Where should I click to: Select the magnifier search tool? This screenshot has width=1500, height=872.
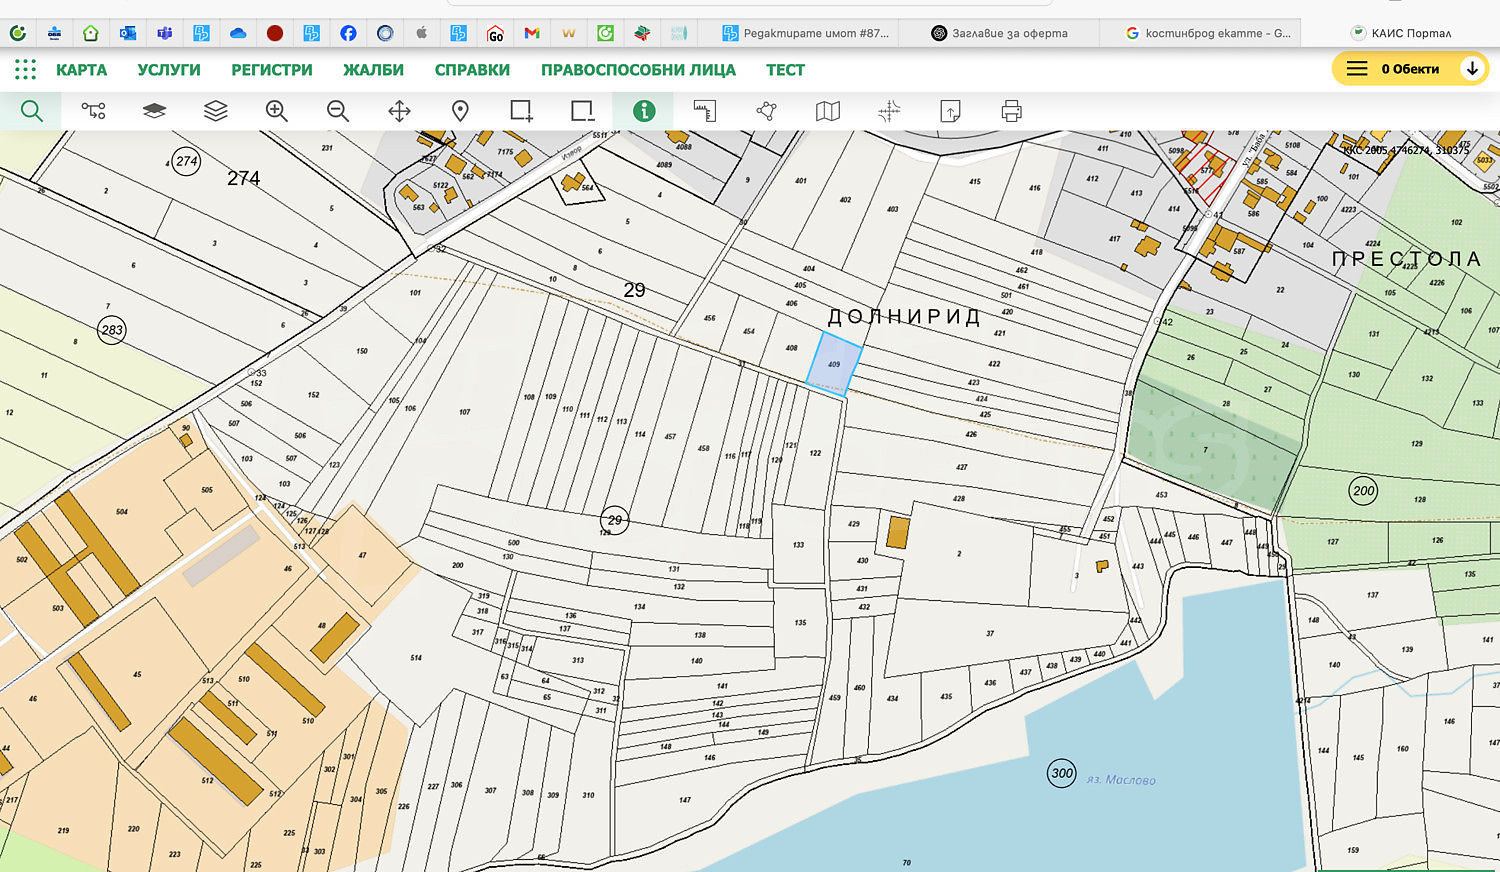click(32, 111)
